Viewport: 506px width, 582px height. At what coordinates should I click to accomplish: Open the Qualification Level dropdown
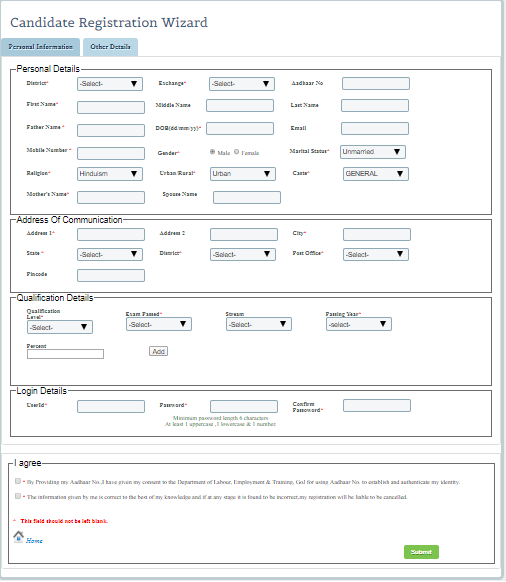coord(60,327)
